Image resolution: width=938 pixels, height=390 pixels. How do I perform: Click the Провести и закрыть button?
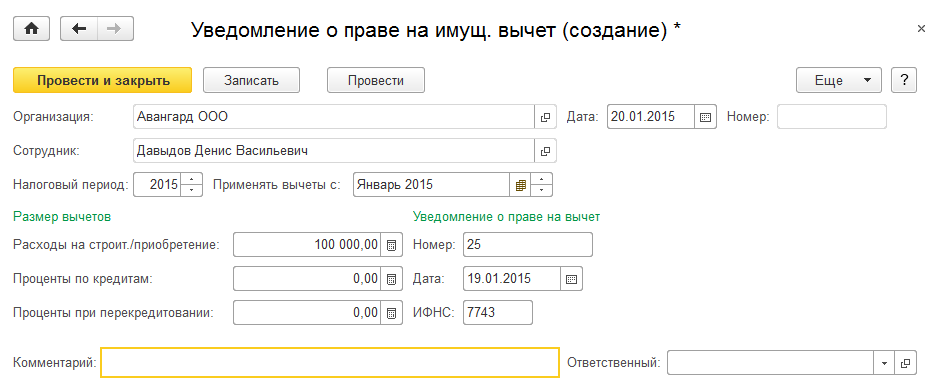[x=102, y=80]
